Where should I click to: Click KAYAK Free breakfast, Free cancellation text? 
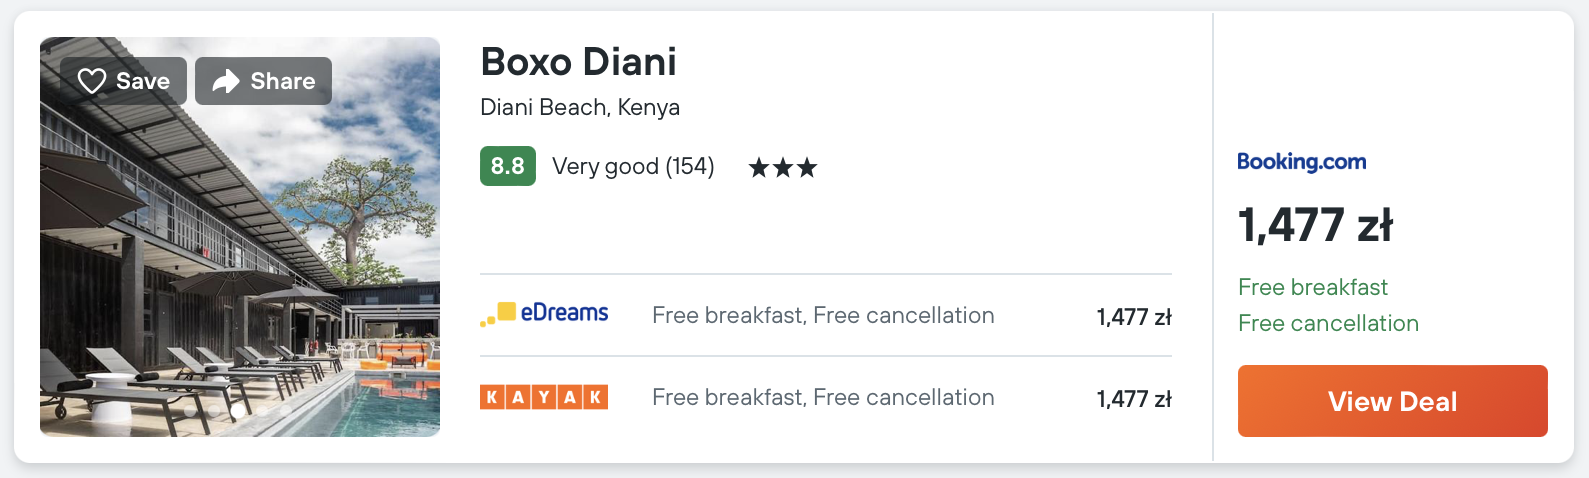pos(822,398)
